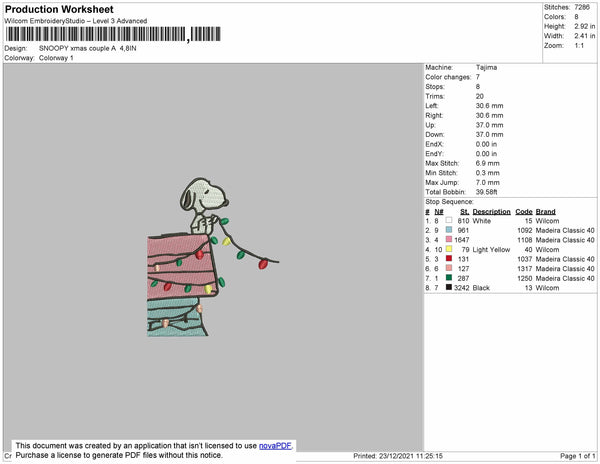
Task: Click 'Wilcom EmbroideryStudio – Level 3 Advanced' text
Action: 76,21
